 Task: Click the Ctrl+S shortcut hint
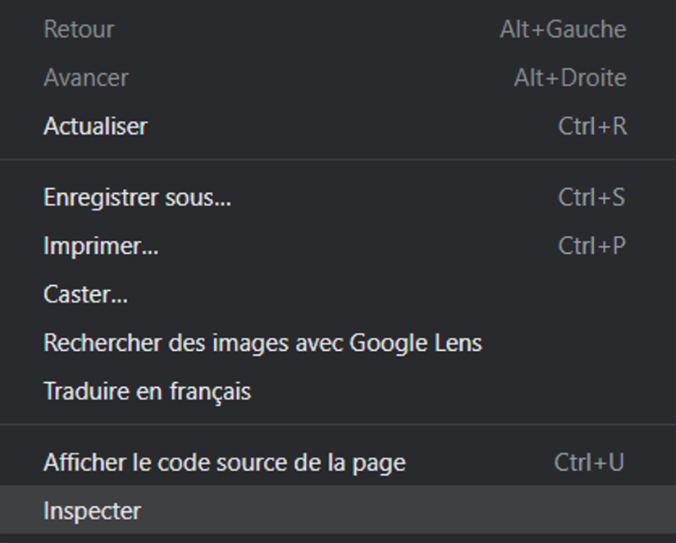(592, 198)
